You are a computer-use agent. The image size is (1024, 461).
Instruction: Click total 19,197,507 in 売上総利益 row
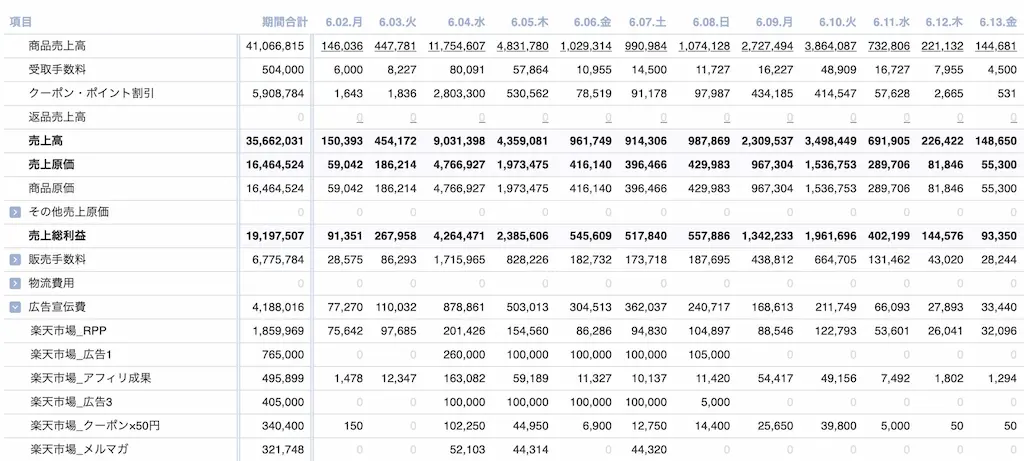pyautogui.click(x=275, y=236)
